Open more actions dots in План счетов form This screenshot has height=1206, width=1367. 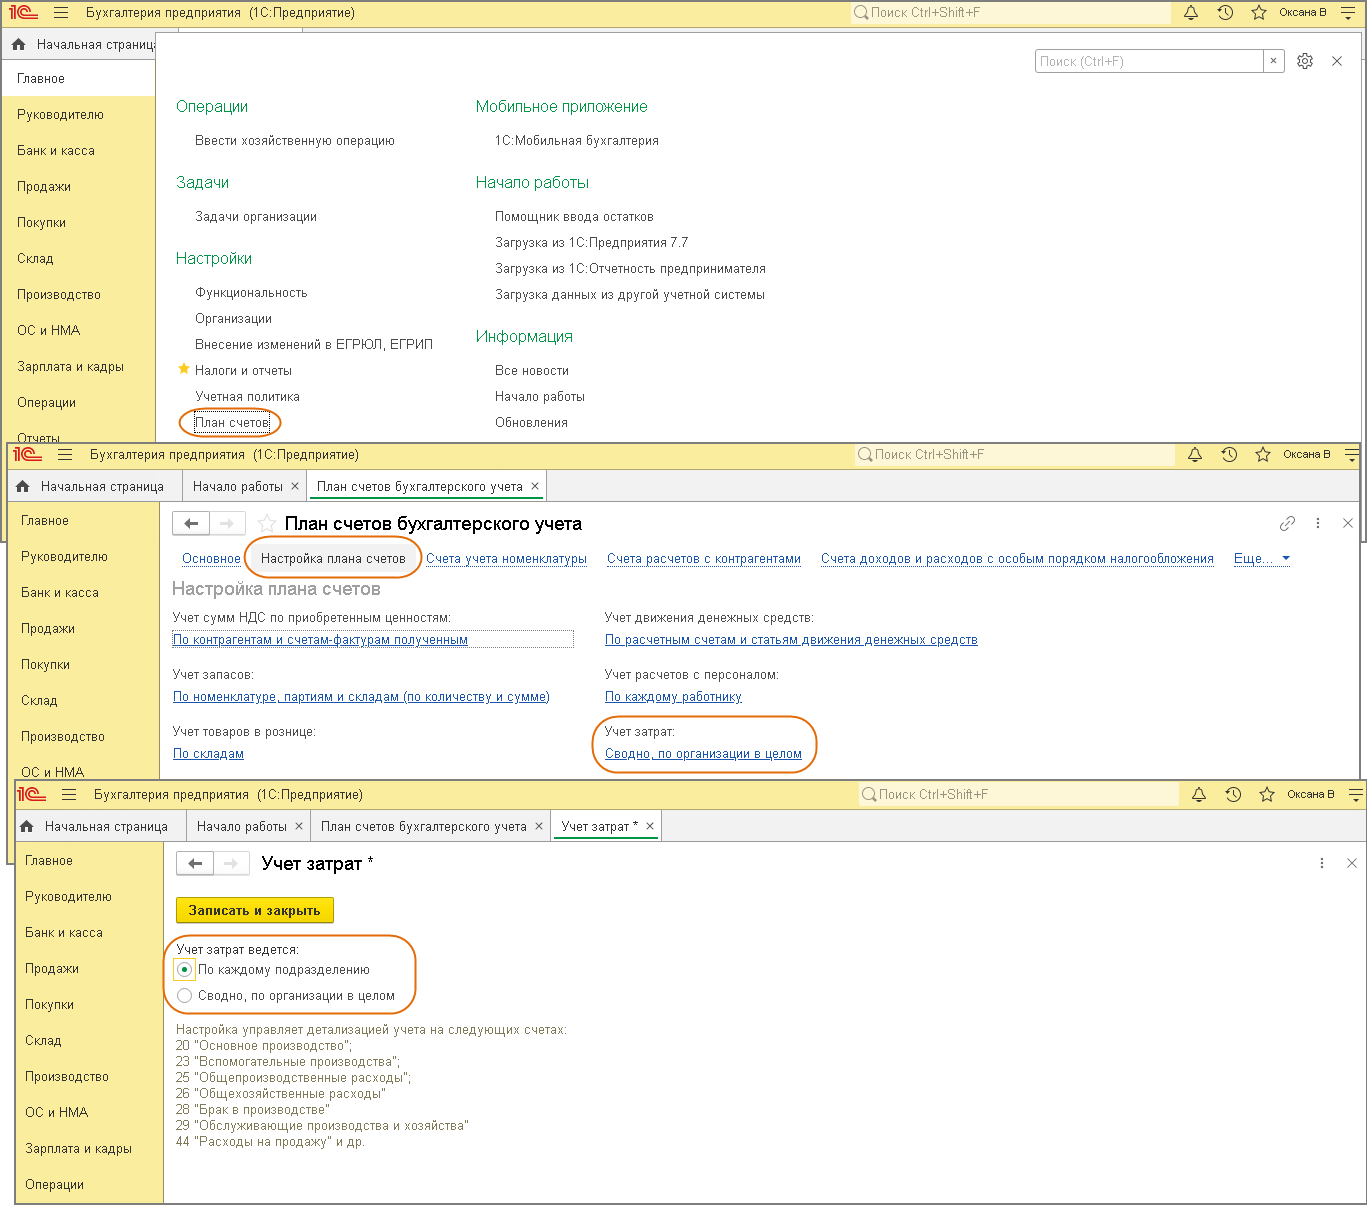click(x=1318, y=523)
